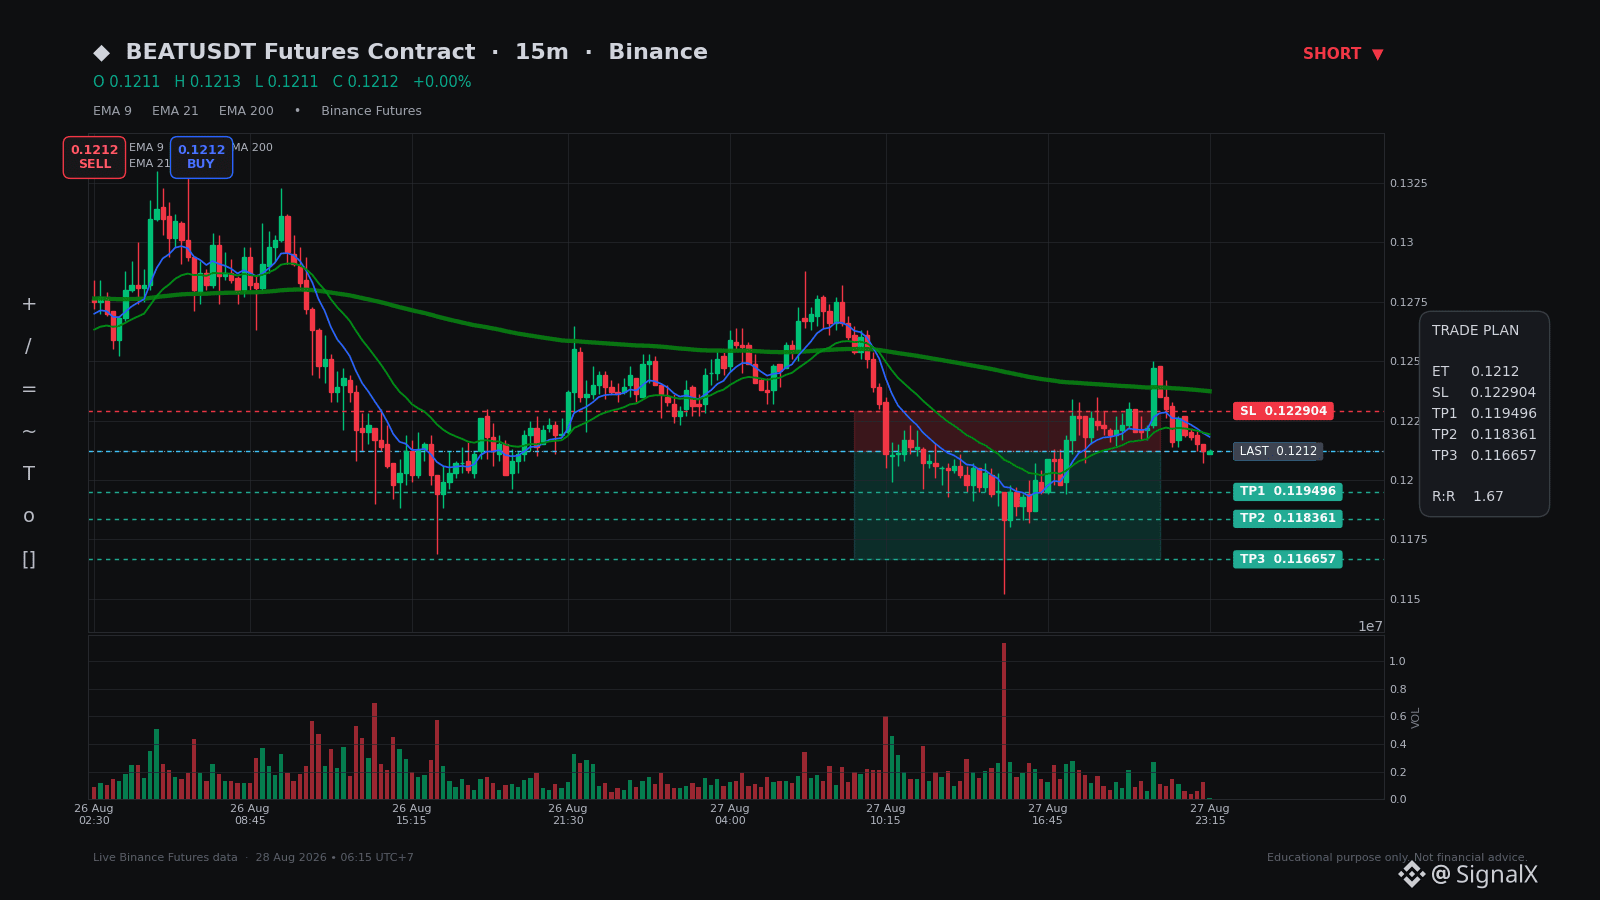The image size is (1600, 900).
Task: Click the 26 Aug 15:15 time axis label
Action: 411,814
